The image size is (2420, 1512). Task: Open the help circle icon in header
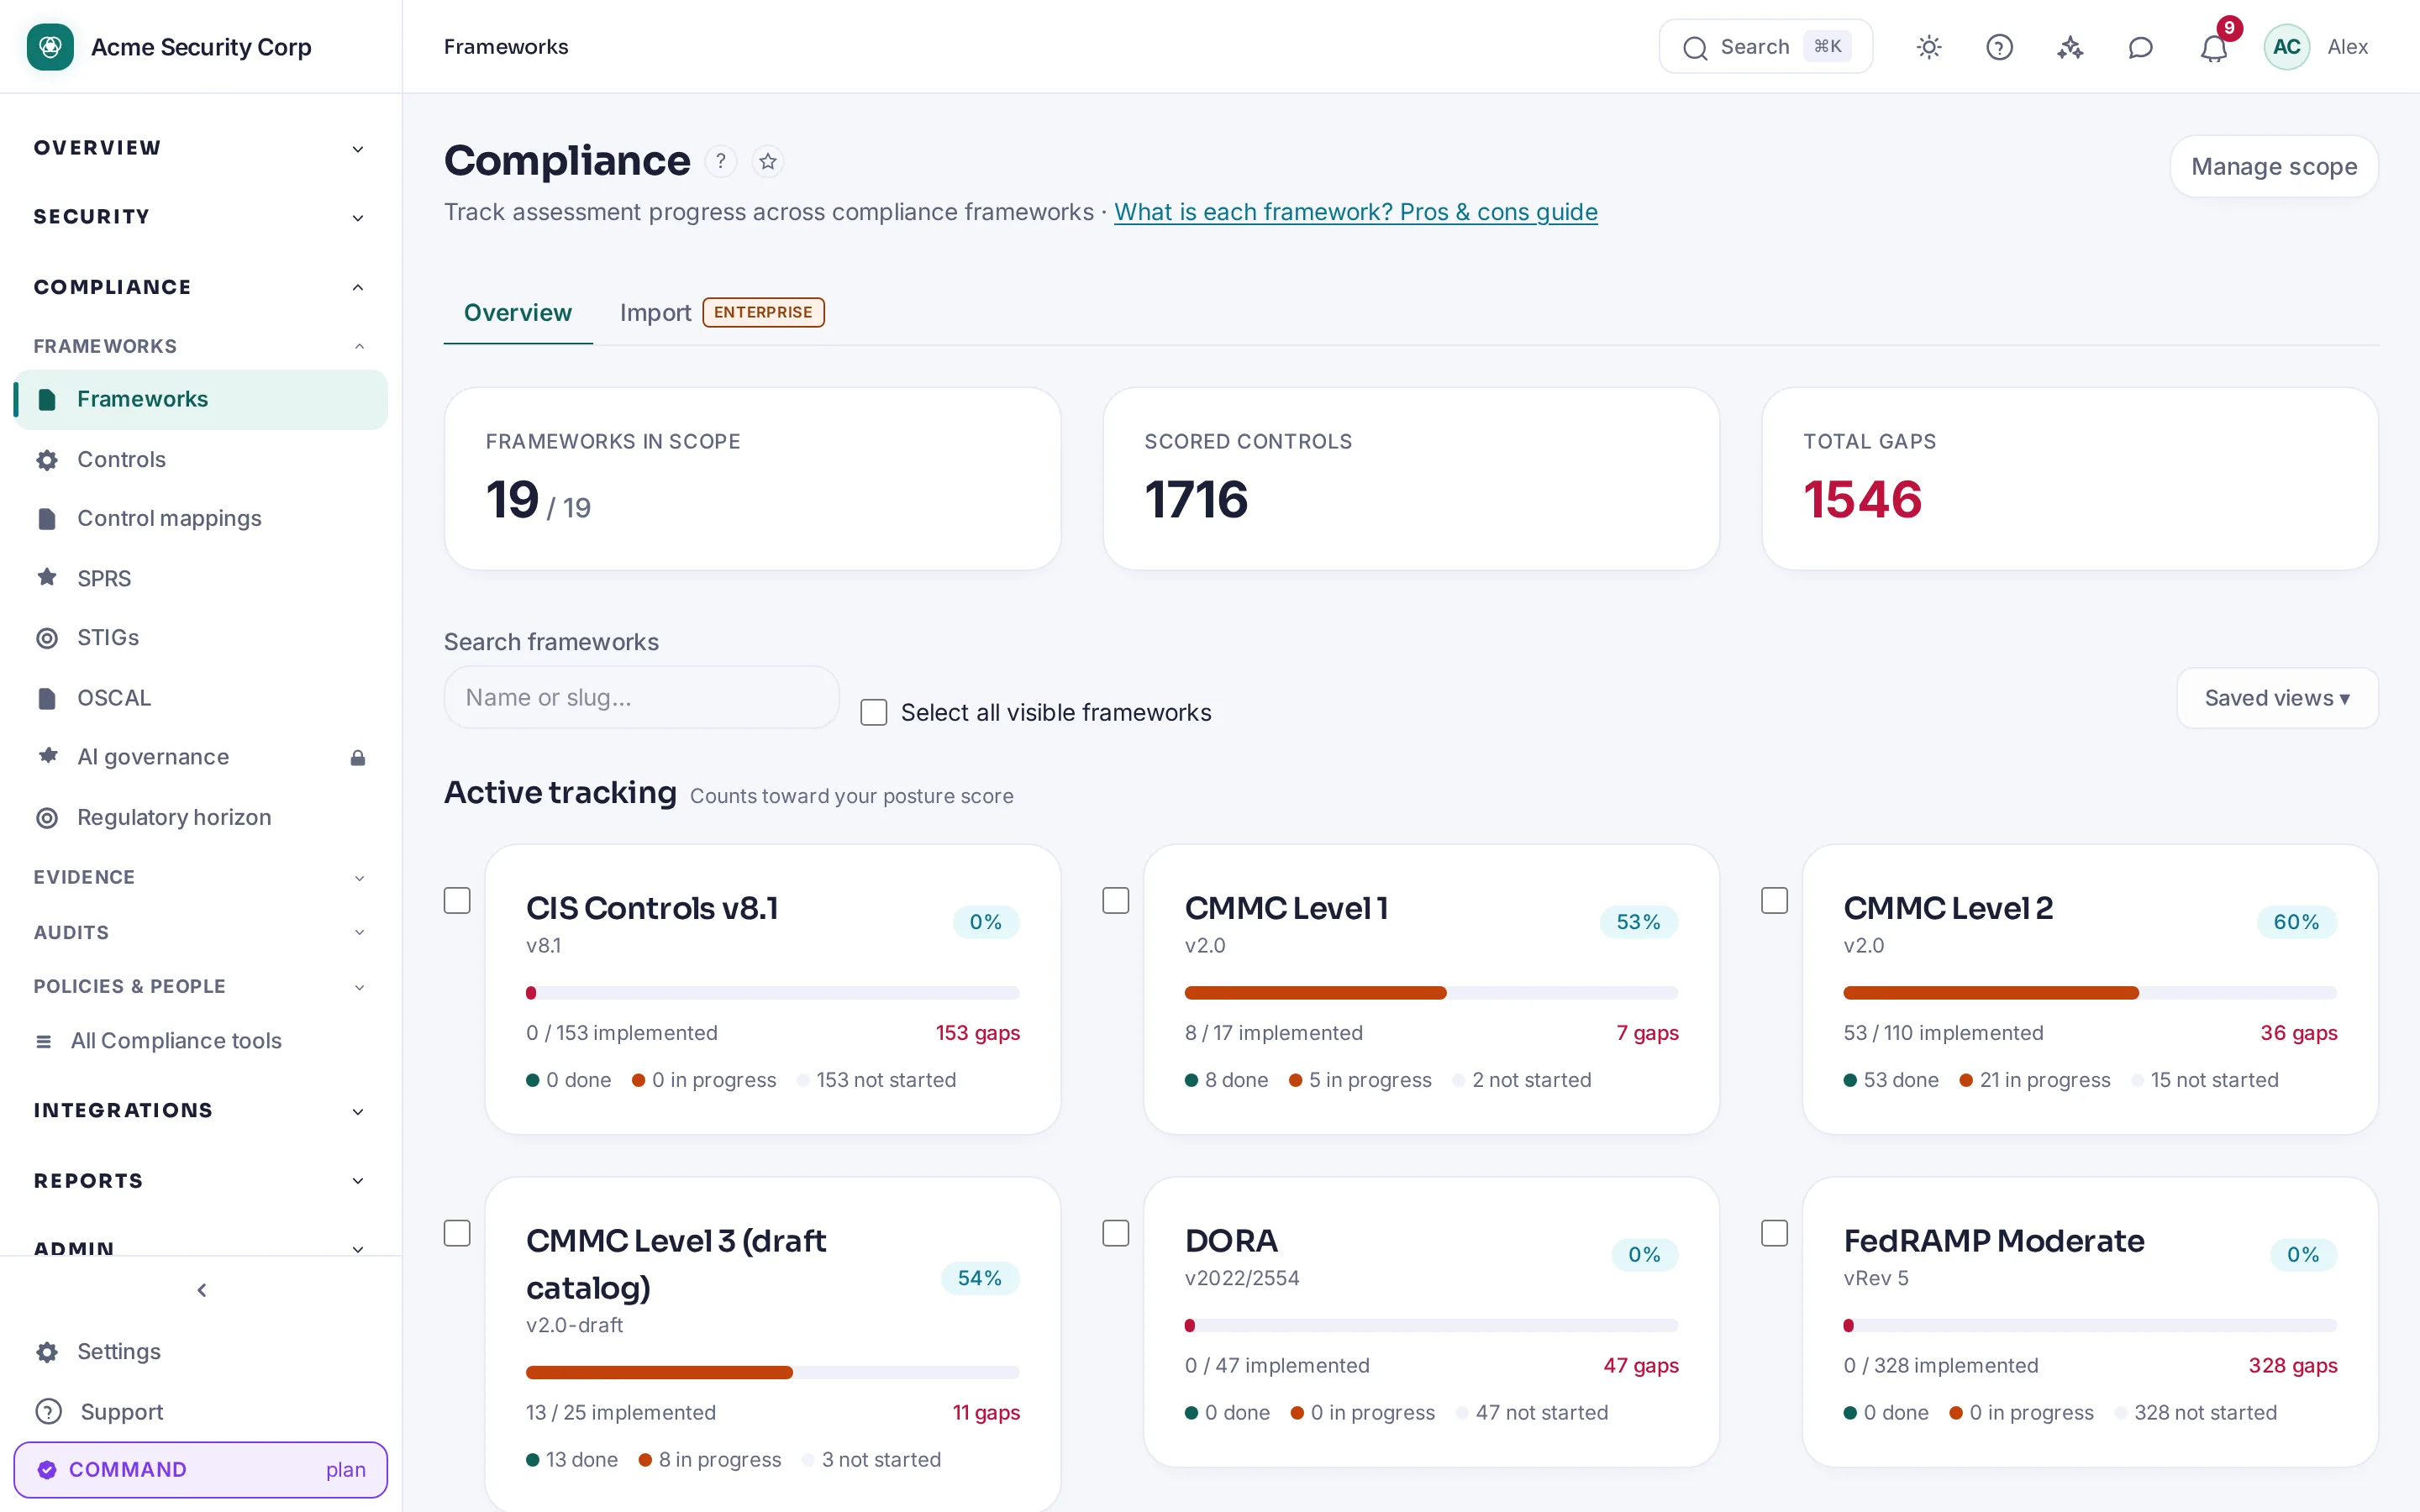point(1999,47)
